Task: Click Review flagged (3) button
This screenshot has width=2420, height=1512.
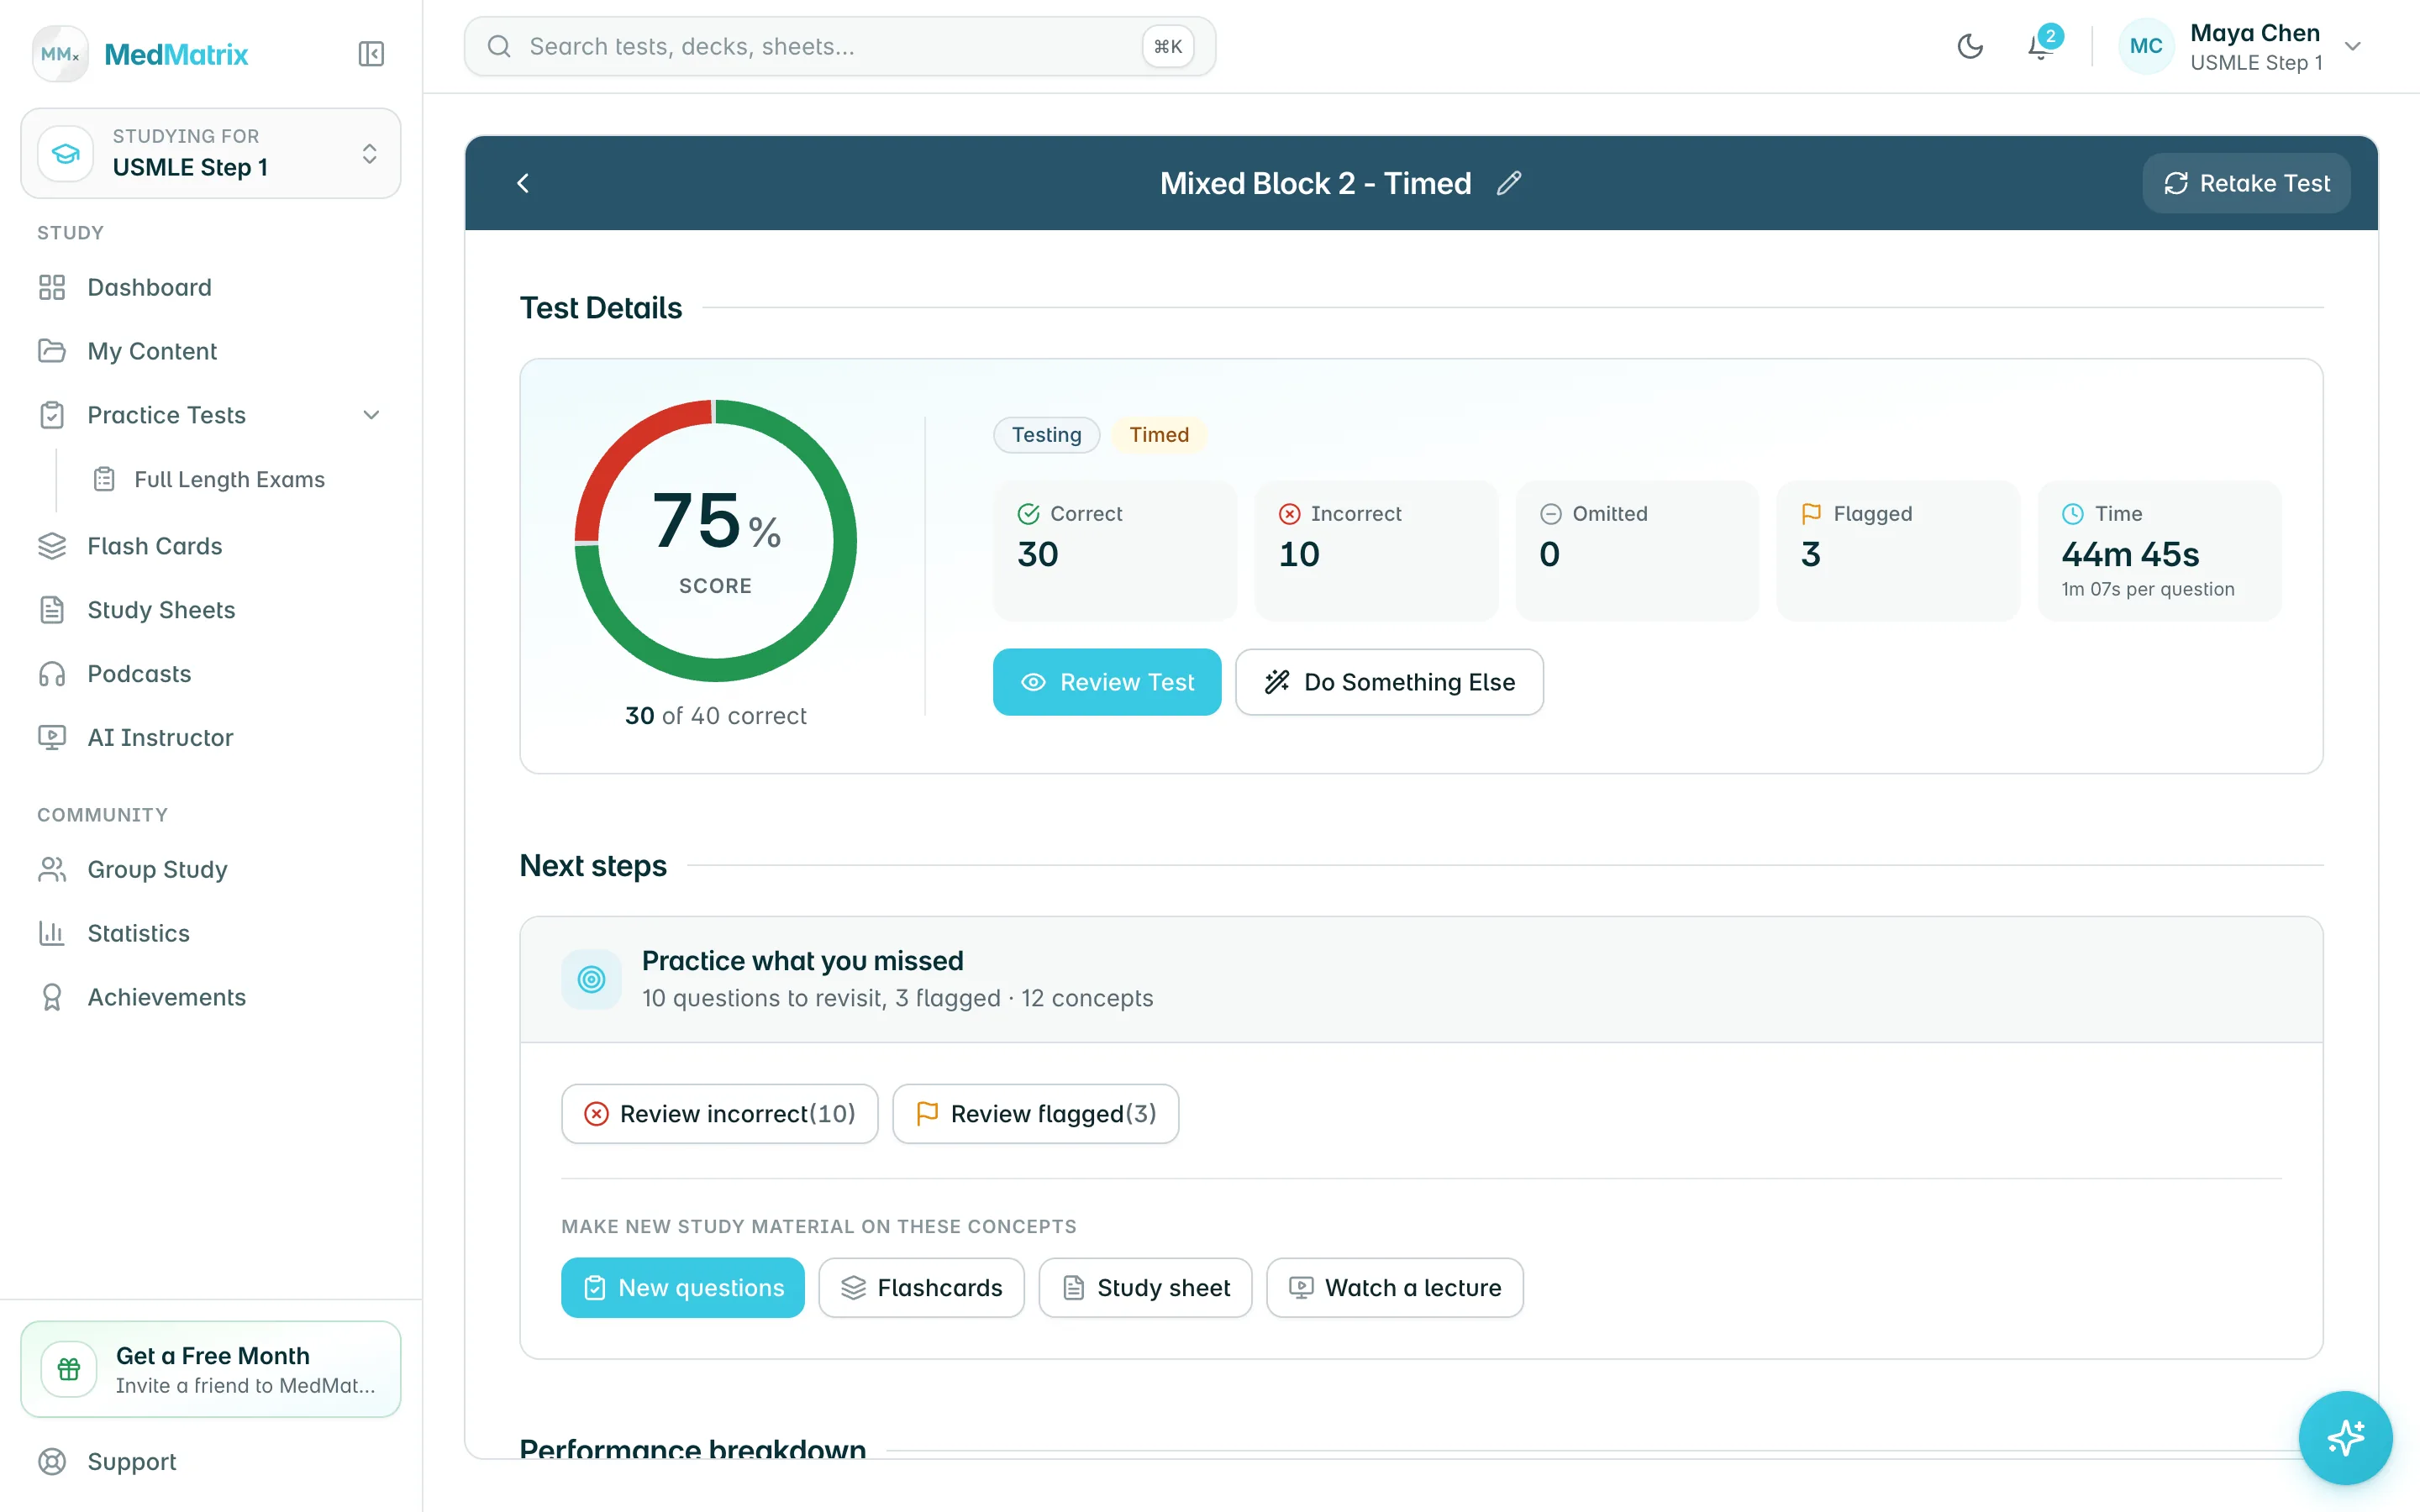Action: point(1036,1114)
